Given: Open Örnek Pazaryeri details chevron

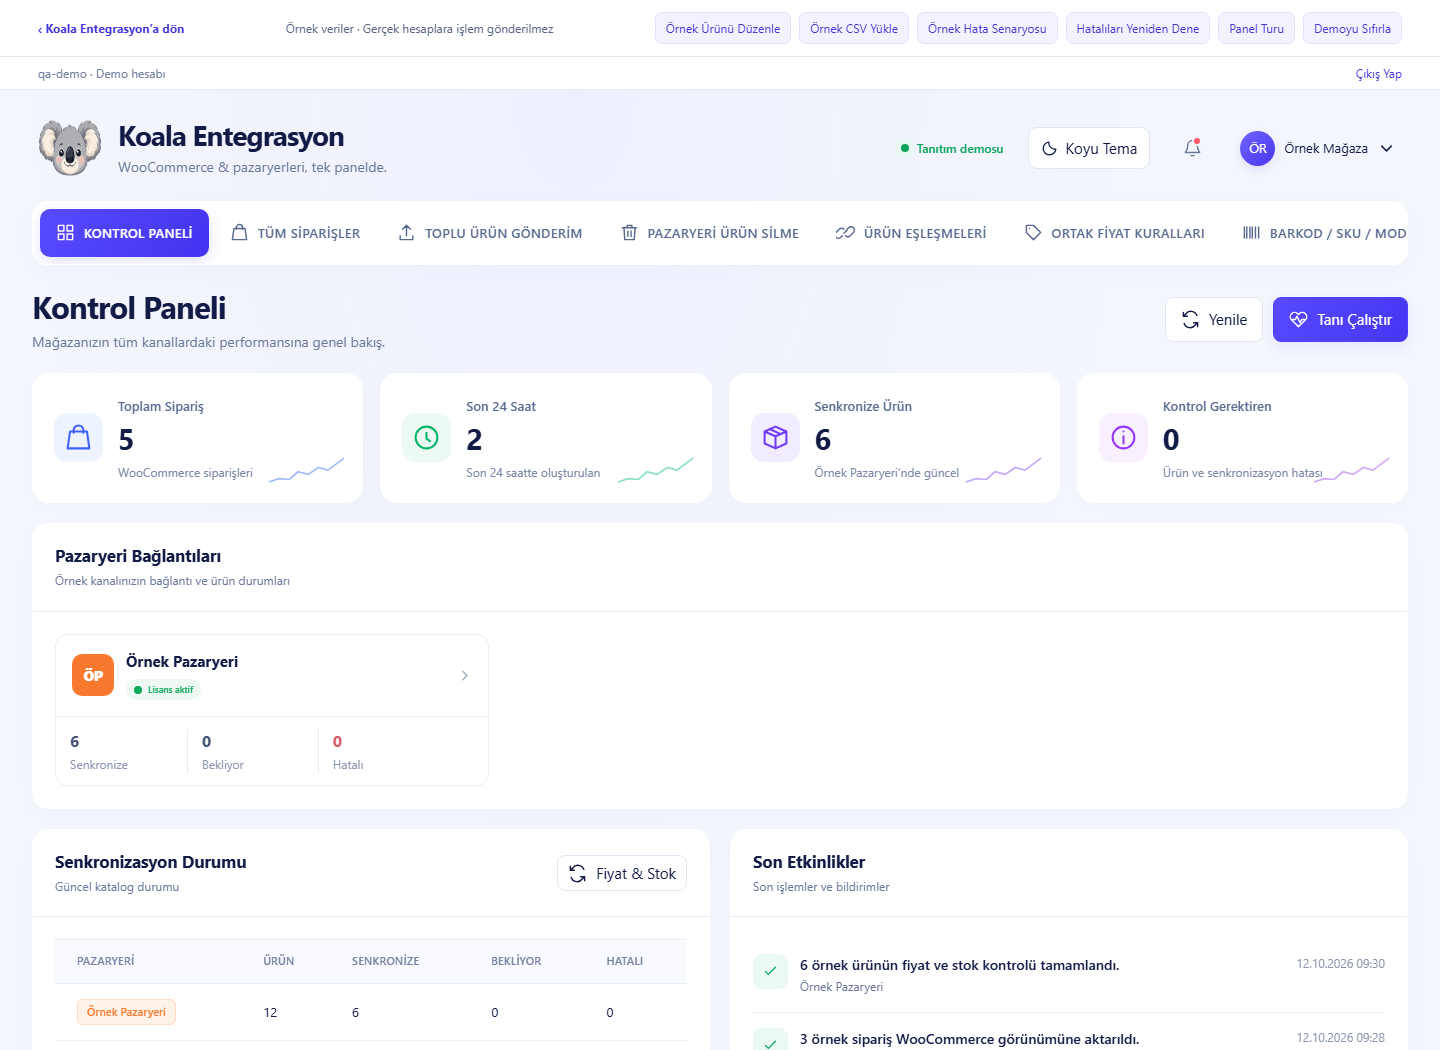Looking at the screenshot, I should 464,675.
